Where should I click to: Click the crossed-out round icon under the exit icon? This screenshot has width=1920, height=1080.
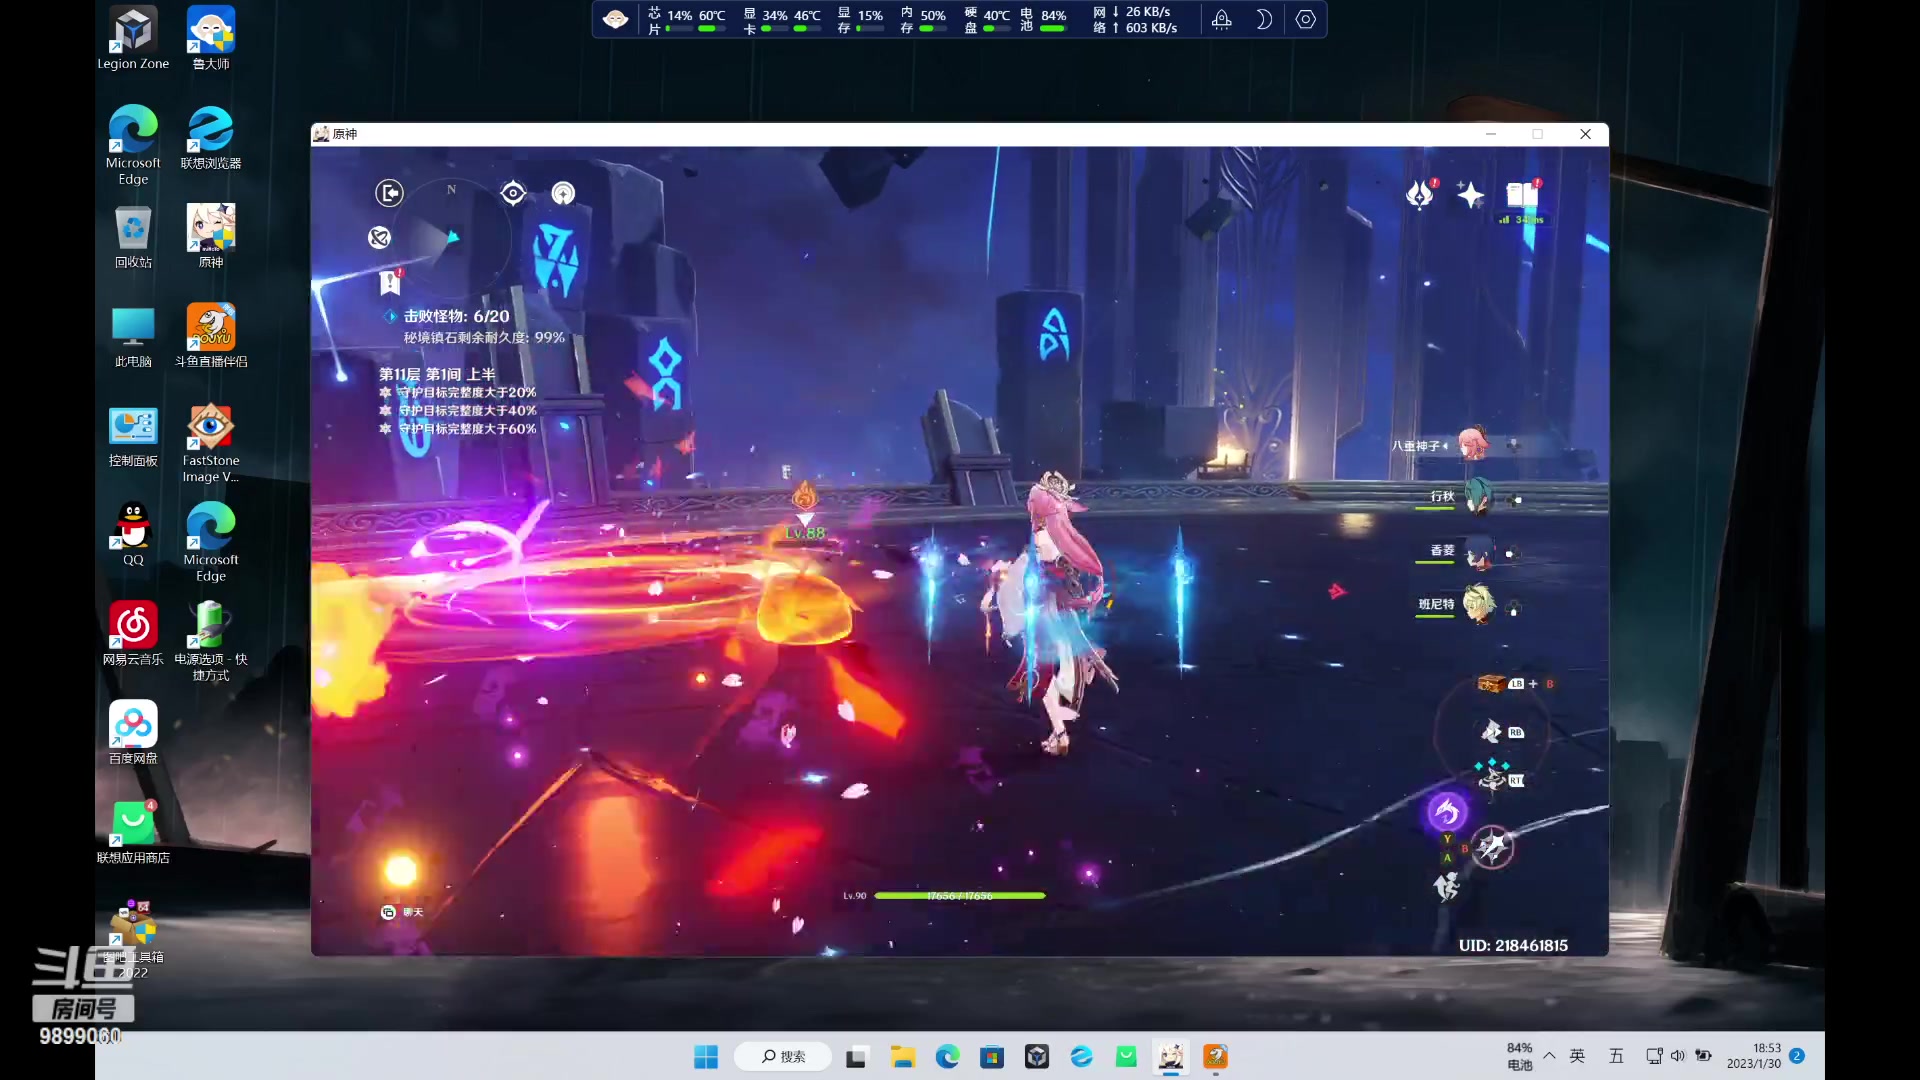click(x=379, y=237)
